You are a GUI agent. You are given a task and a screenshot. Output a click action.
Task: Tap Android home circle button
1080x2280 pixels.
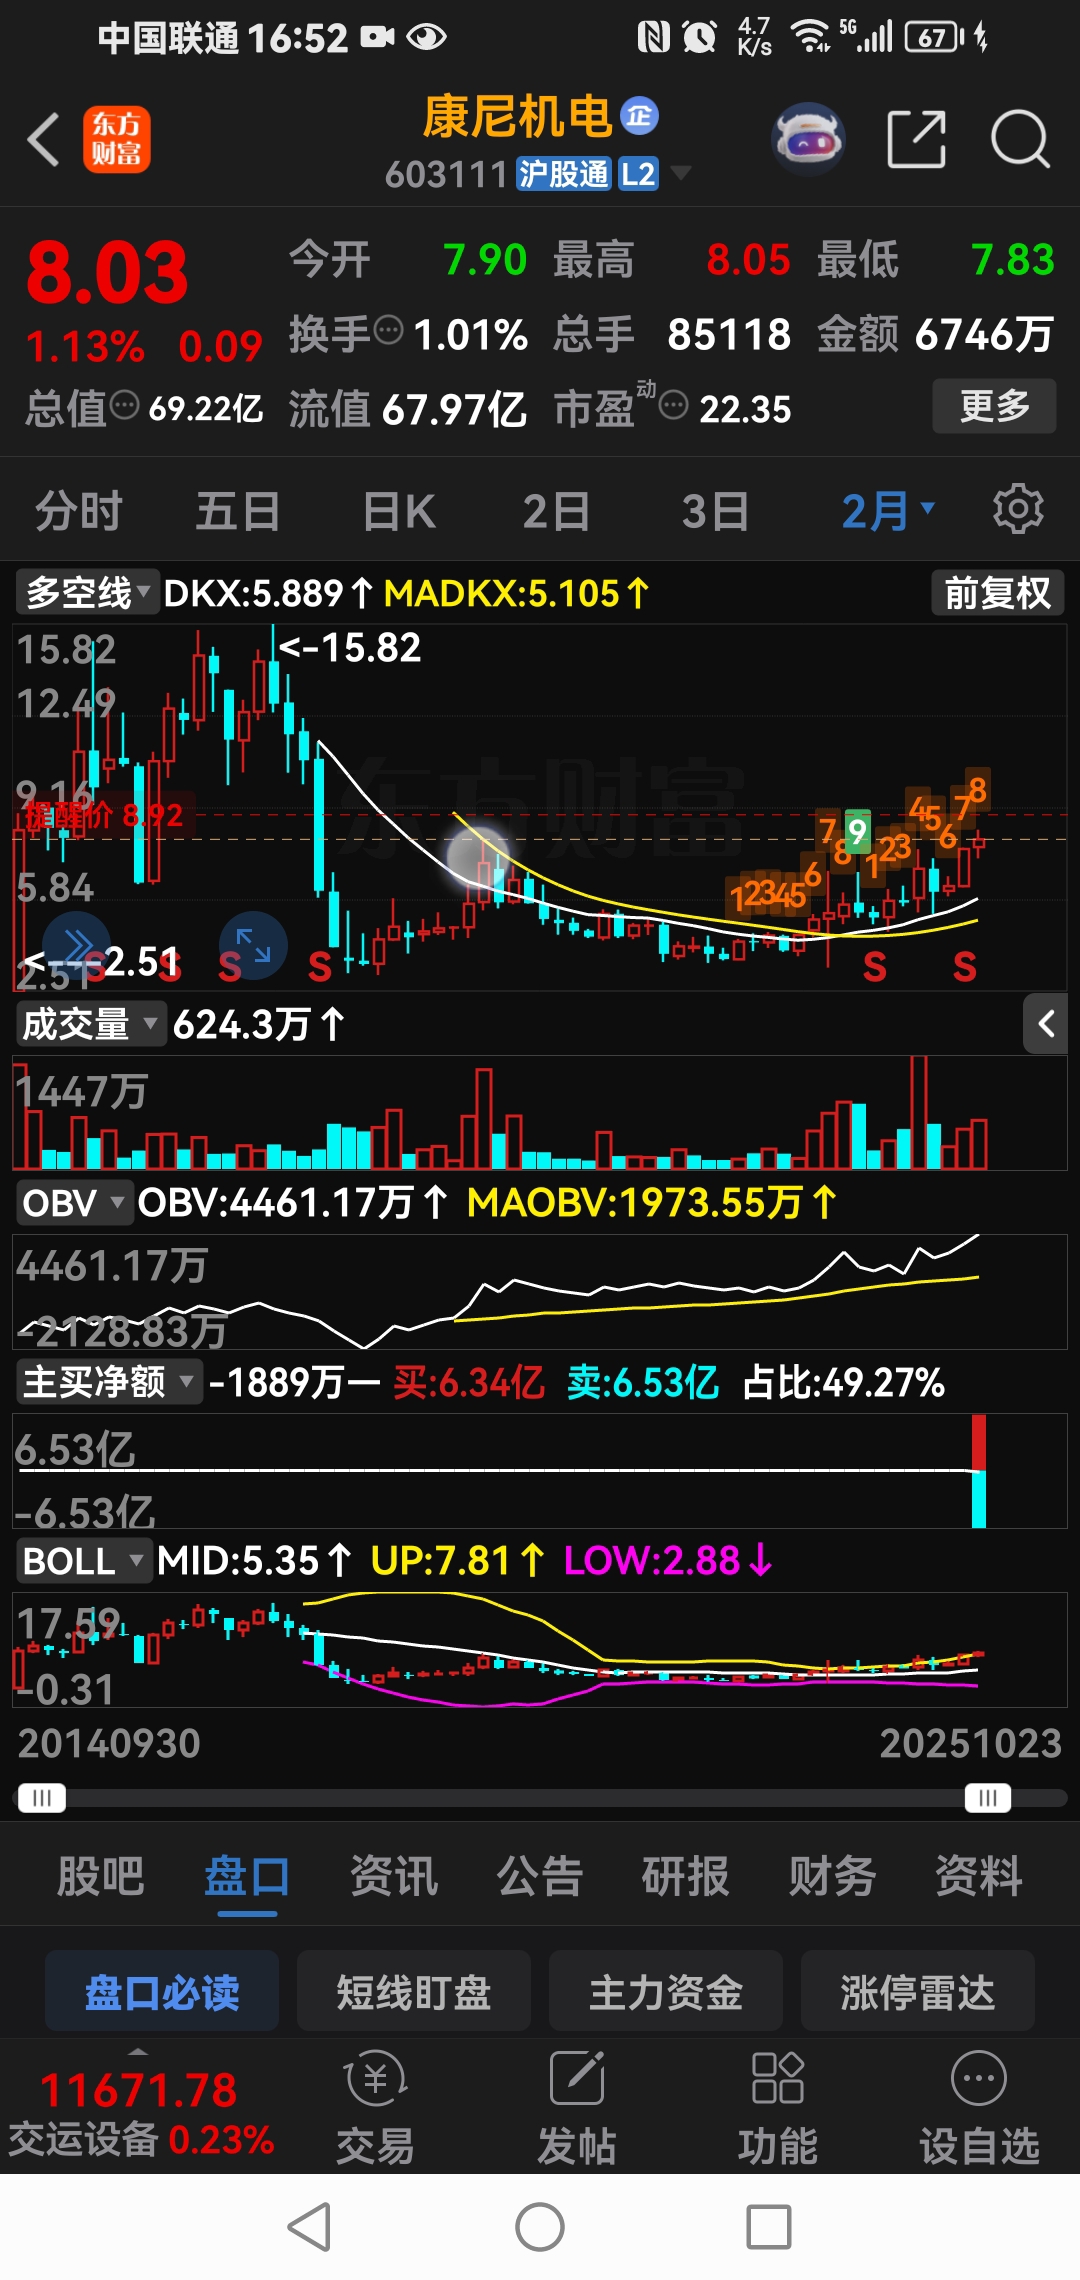coord(540,2227)
